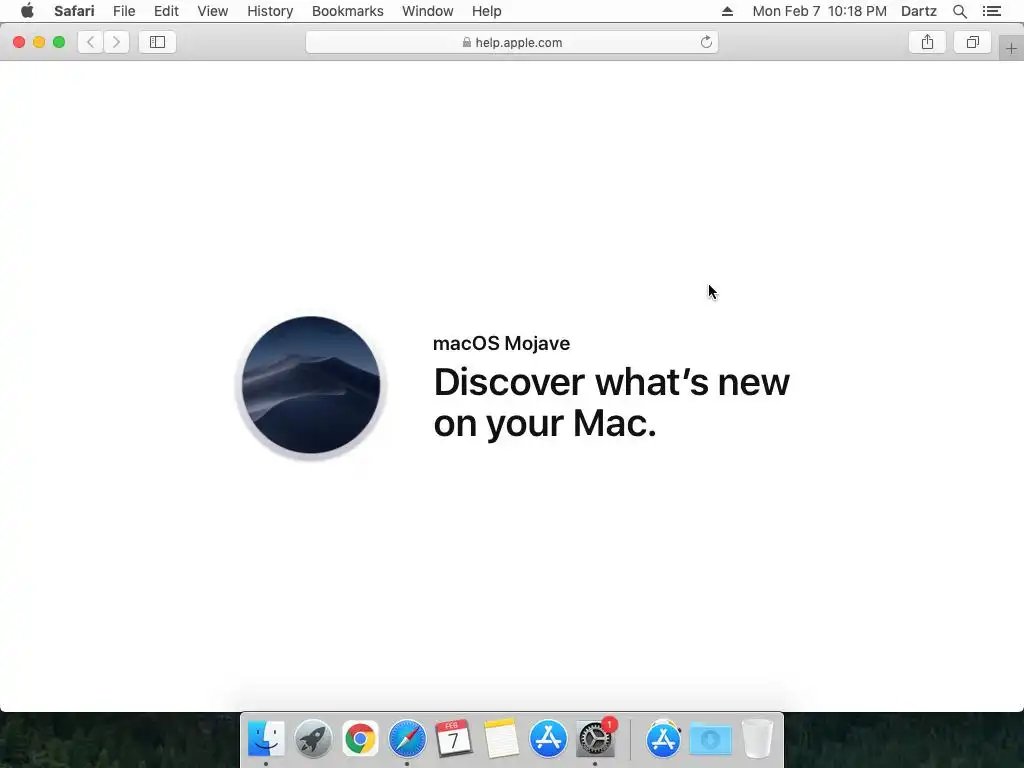
Task: Open the Edit menu
Action: (x=166, y=11)
